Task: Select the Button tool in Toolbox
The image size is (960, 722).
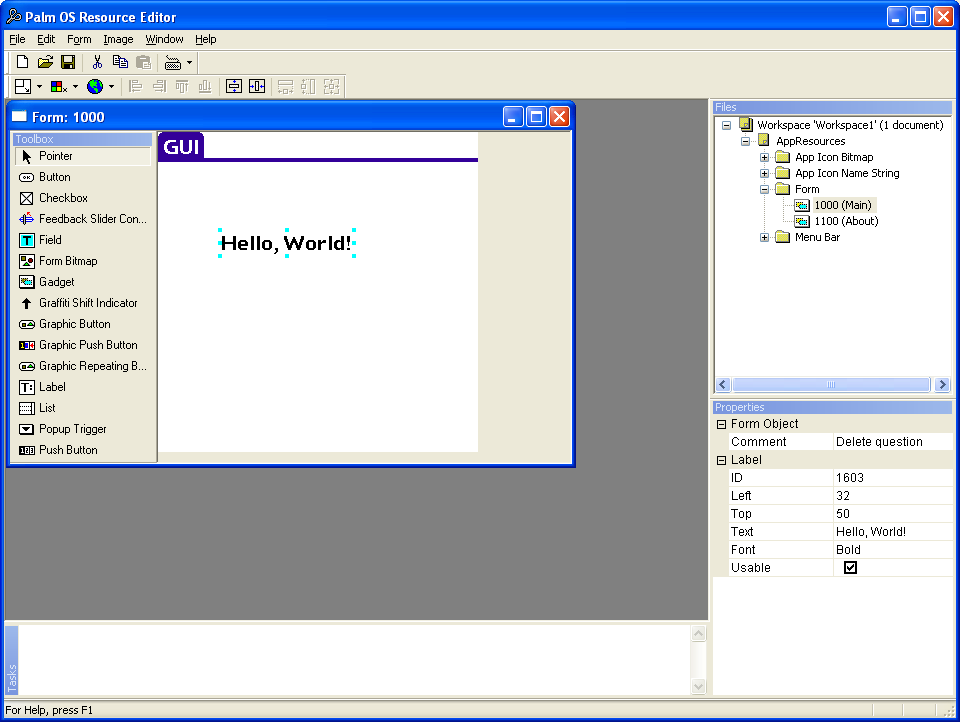Action: click(x=82, y=177)
